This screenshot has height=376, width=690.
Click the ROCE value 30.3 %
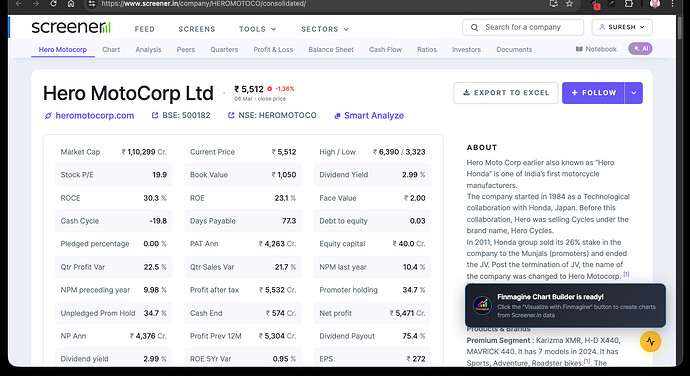pyautogui.click(x=155, y=198)
